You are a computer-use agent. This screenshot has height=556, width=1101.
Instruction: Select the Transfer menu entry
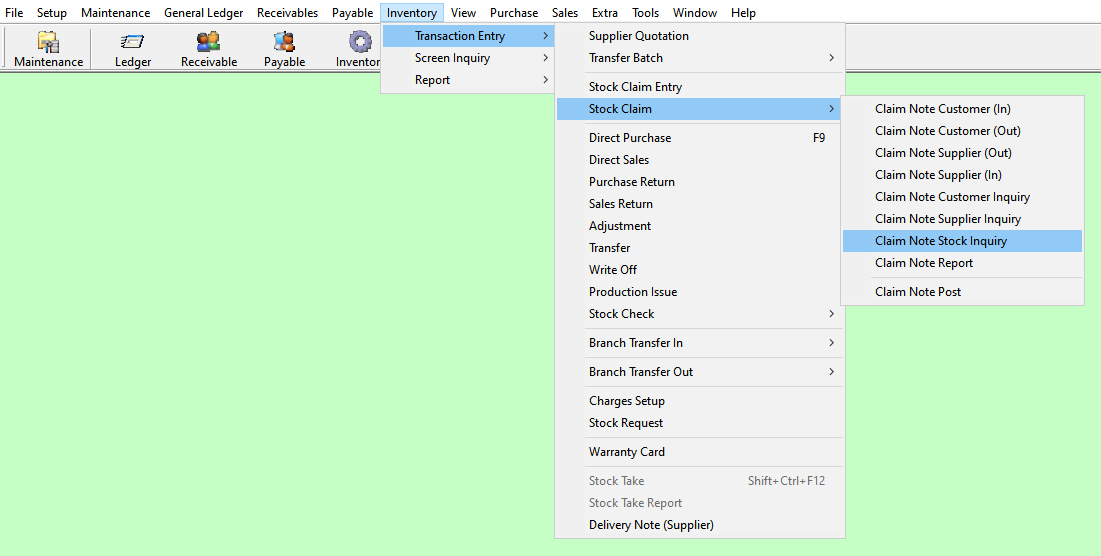click(x=700, y=248)
